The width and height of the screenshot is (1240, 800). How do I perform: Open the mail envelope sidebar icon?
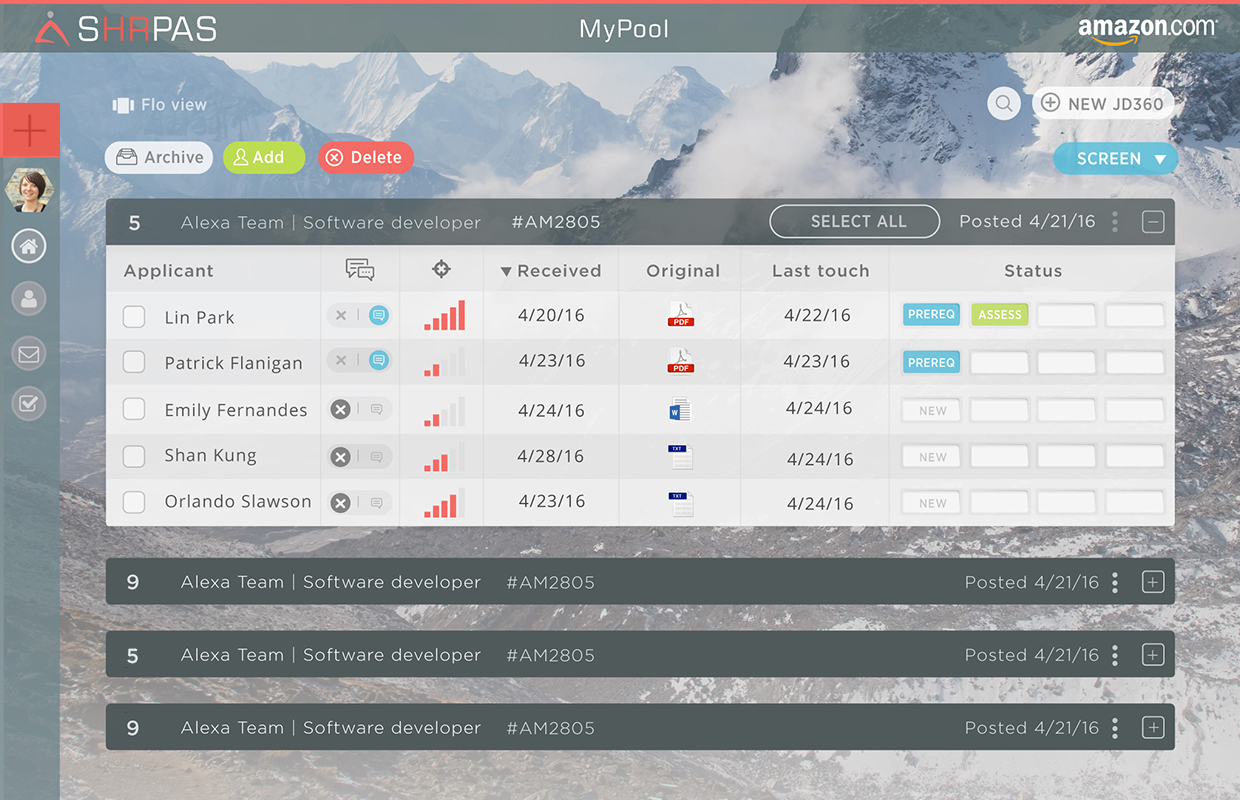point(29,351)
